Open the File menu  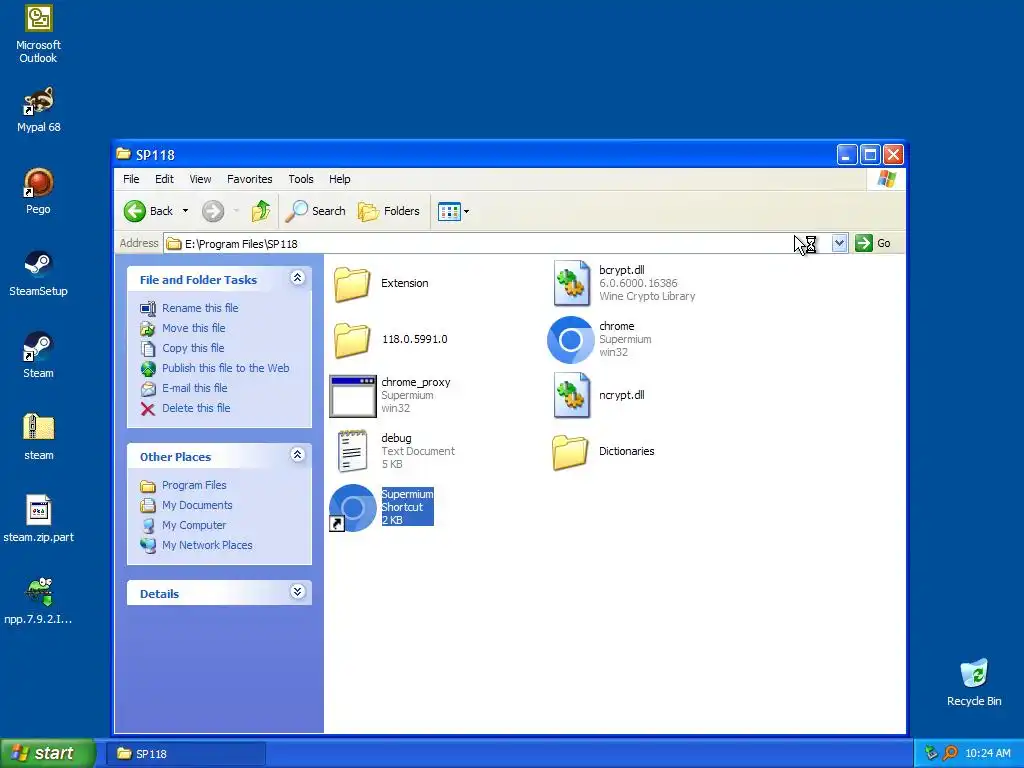coord(131,179)
